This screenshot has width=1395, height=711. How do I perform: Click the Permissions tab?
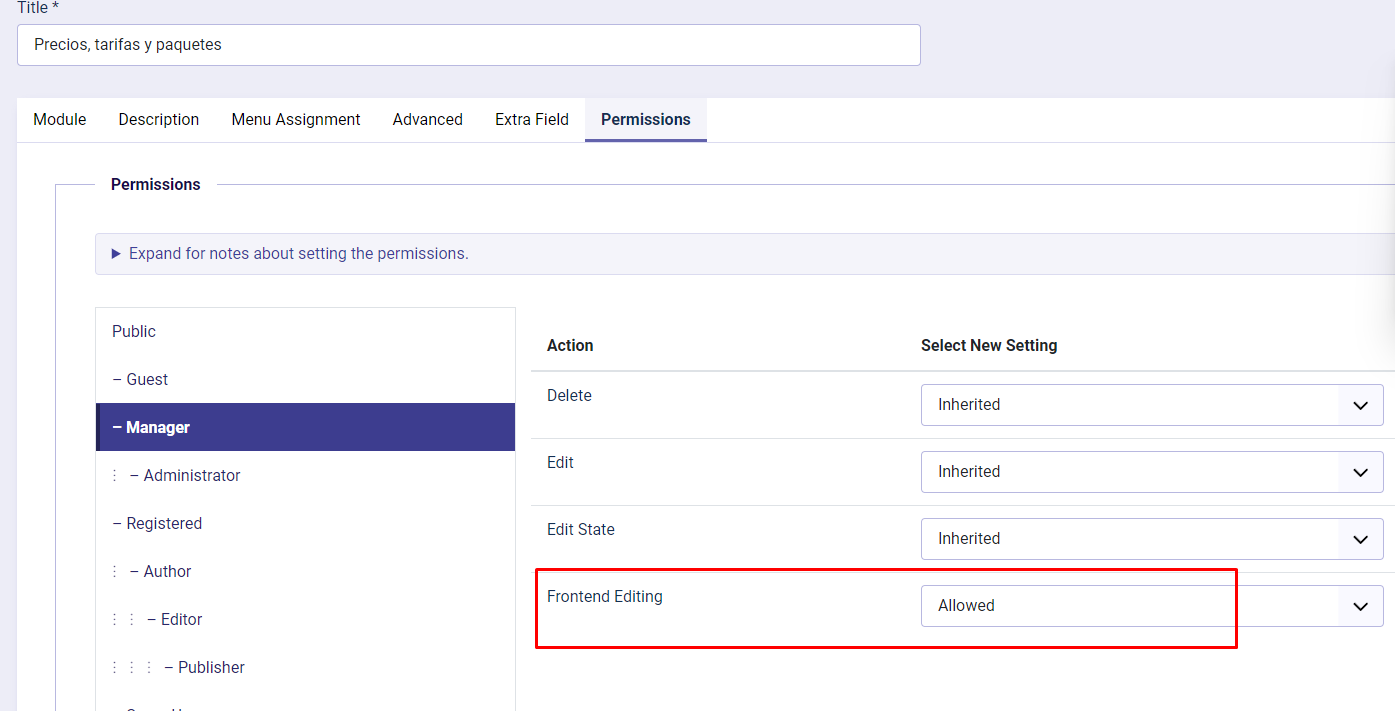coord(646,120)
